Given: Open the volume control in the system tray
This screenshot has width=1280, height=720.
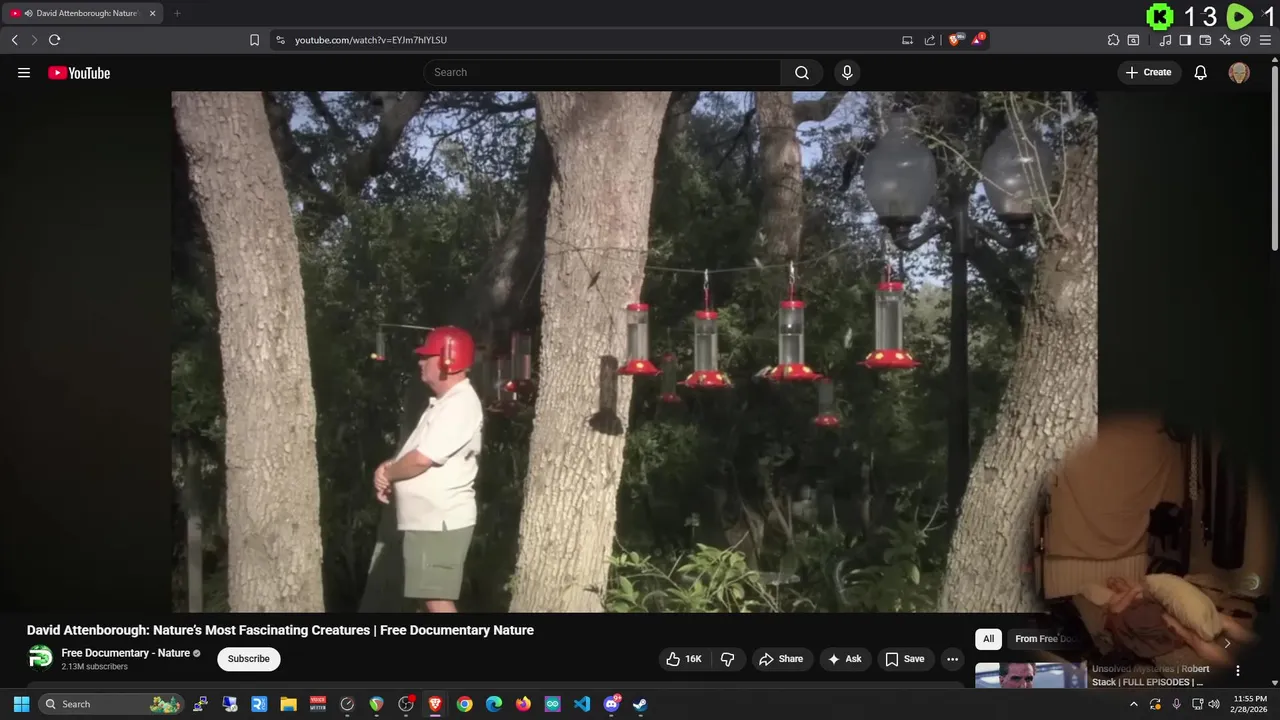Looking at the screenshot, I should 1214,704.
